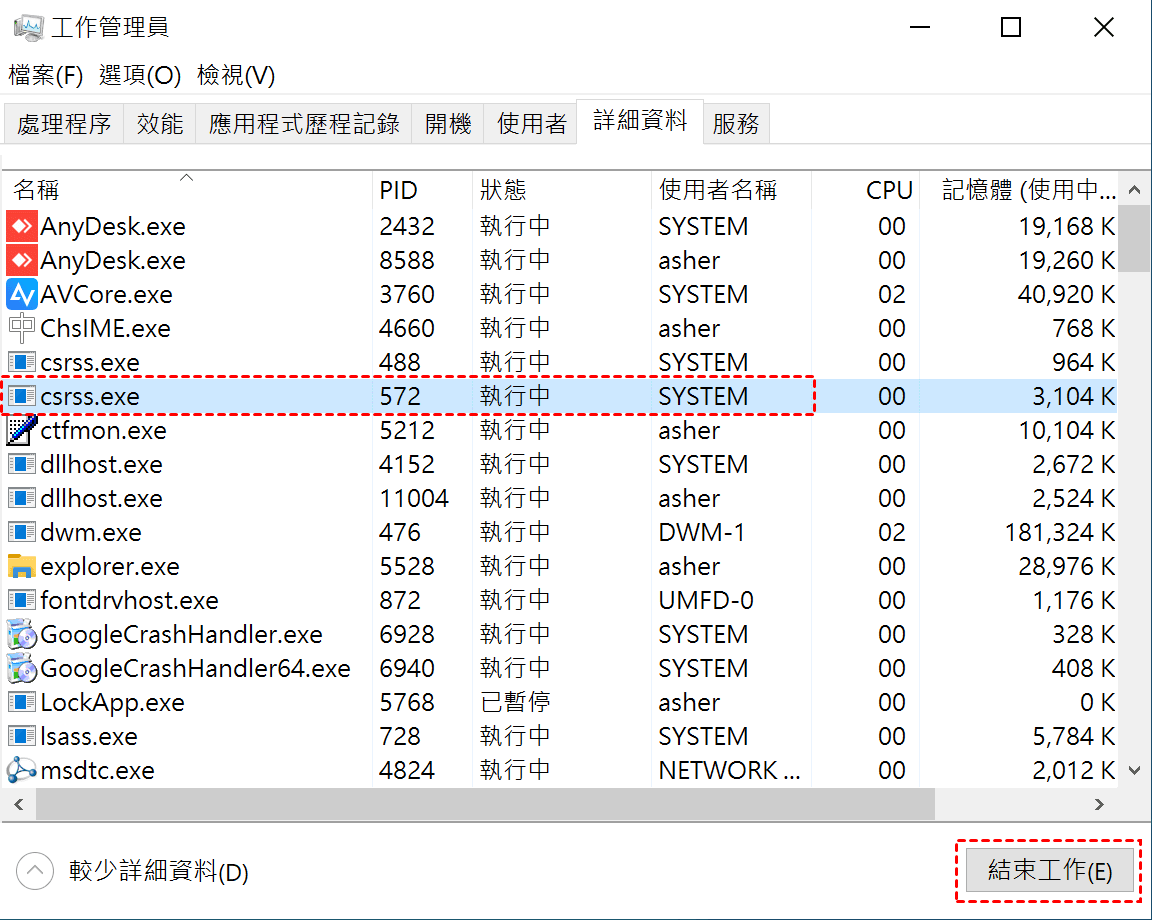
Task: Switch to the 應用程式歷程記錄 tab
Action: [x=303, y=123]
